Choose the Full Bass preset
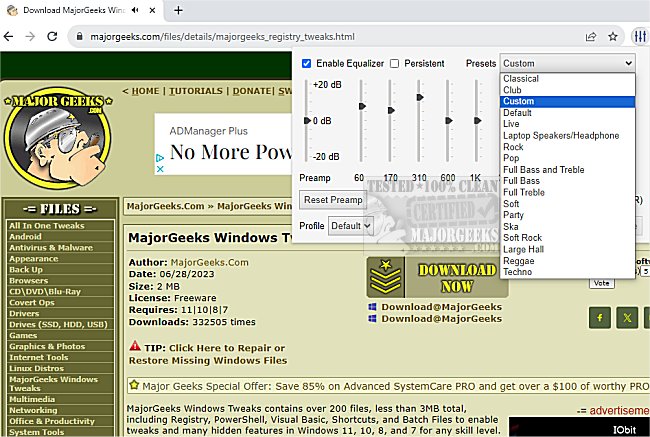The height and width of the screenshot is (437, 650). tap(568, 181)
